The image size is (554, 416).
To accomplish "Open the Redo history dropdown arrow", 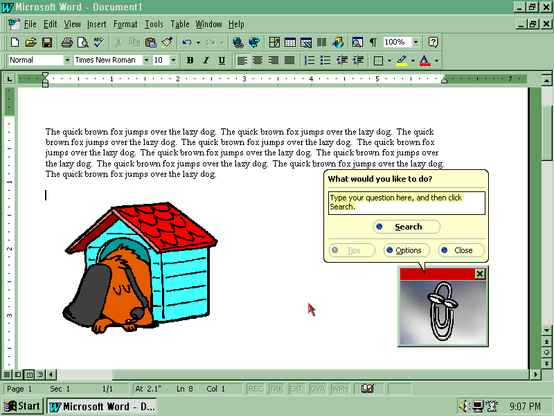I will click(222, 42).
